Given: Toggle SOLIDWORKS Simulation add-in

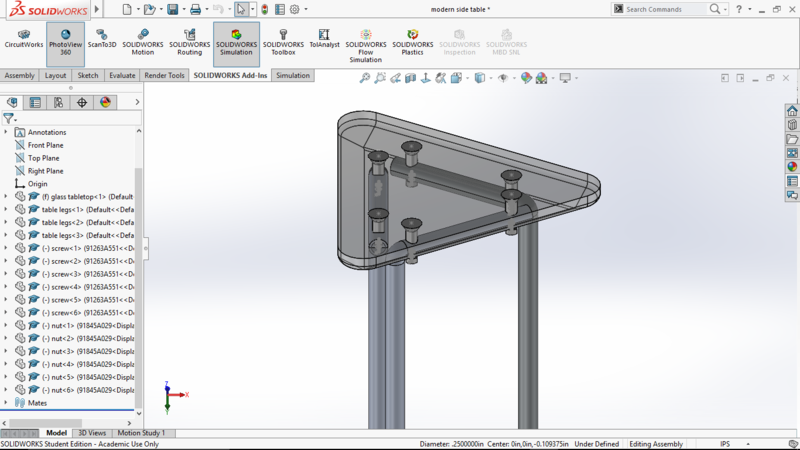Looking at the screenshot, I should (236, 43).
